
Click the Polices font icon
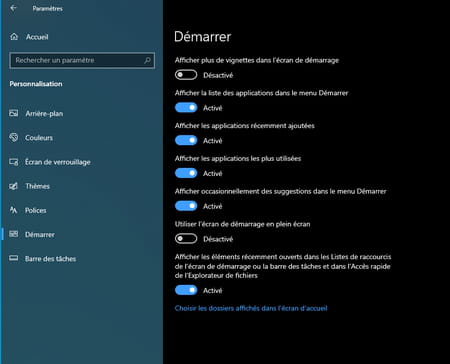(14, 210)
